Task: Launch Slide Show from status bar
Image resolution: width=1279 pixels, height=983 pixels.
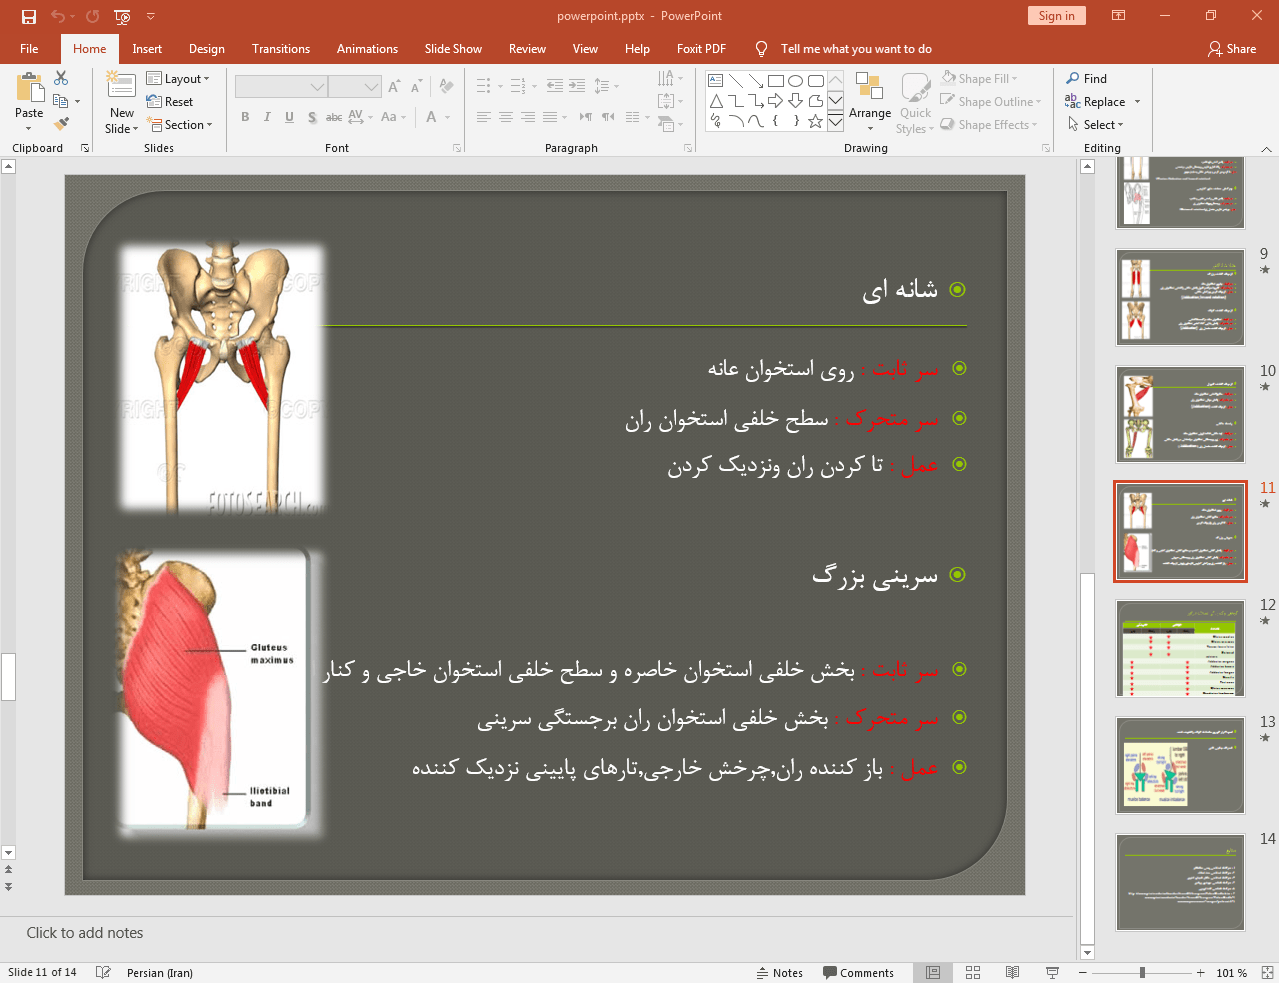Action: (x=1052, y=972)
